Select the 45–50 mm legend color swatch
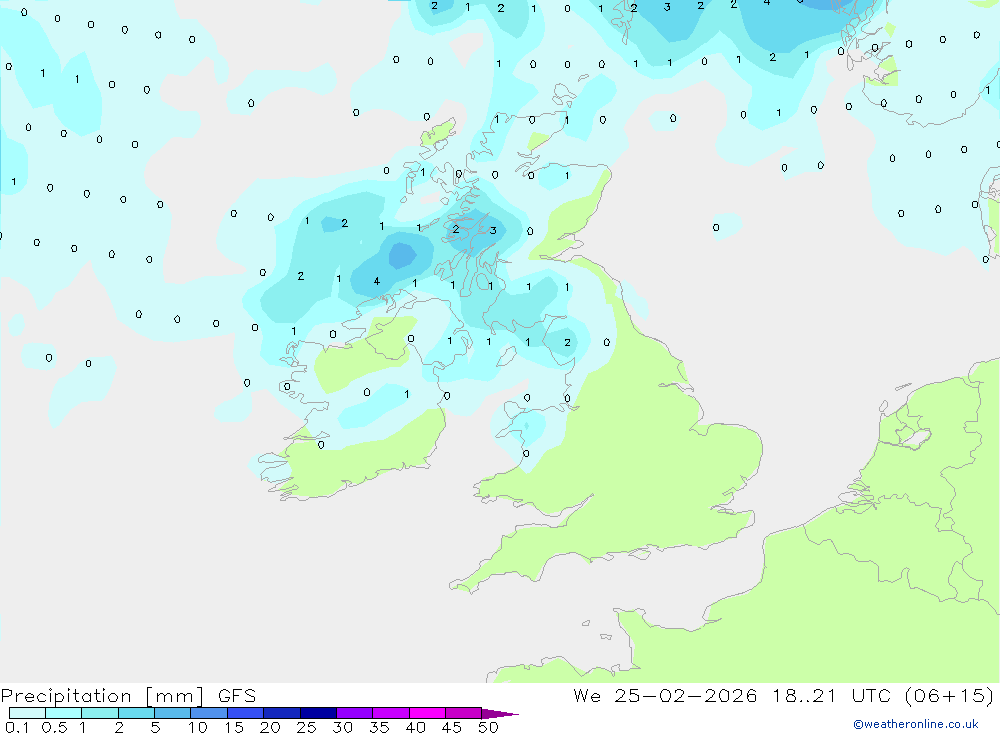The image size is (1000, 733). (464, 713)
